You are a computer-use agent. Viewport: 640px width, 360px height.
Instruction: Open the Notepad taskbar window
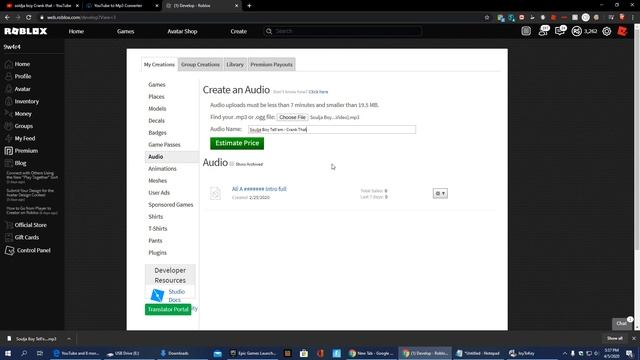point(478,353)
